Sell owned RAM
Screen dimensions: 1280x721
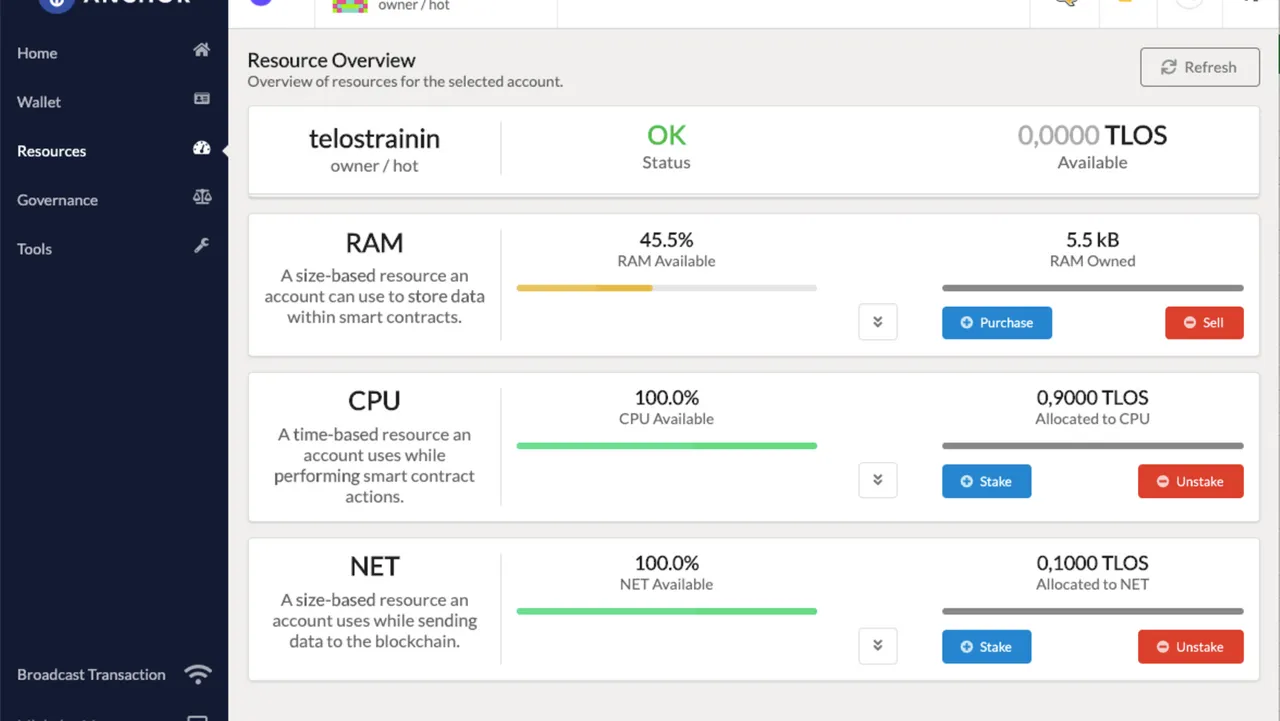pyautogui.click(x=1204, y=323)
